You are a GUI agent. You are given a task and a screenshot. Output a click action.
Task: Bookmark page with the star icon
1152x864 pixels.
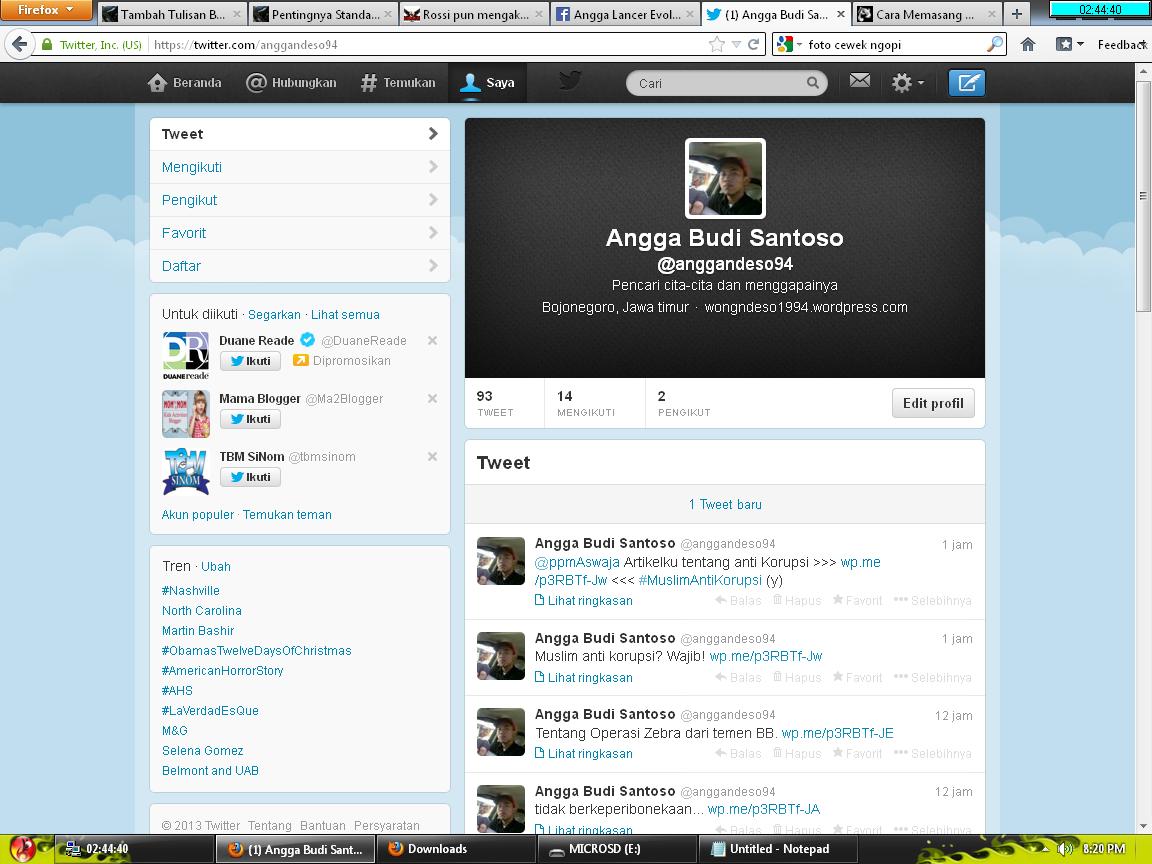(717, 44)
